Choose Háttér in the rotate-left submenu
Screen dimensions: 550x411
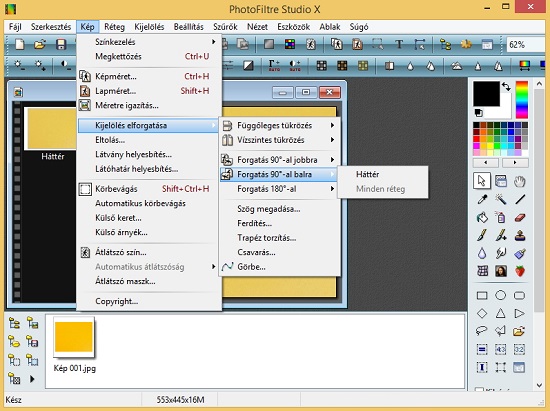click(x=367, y=174)
